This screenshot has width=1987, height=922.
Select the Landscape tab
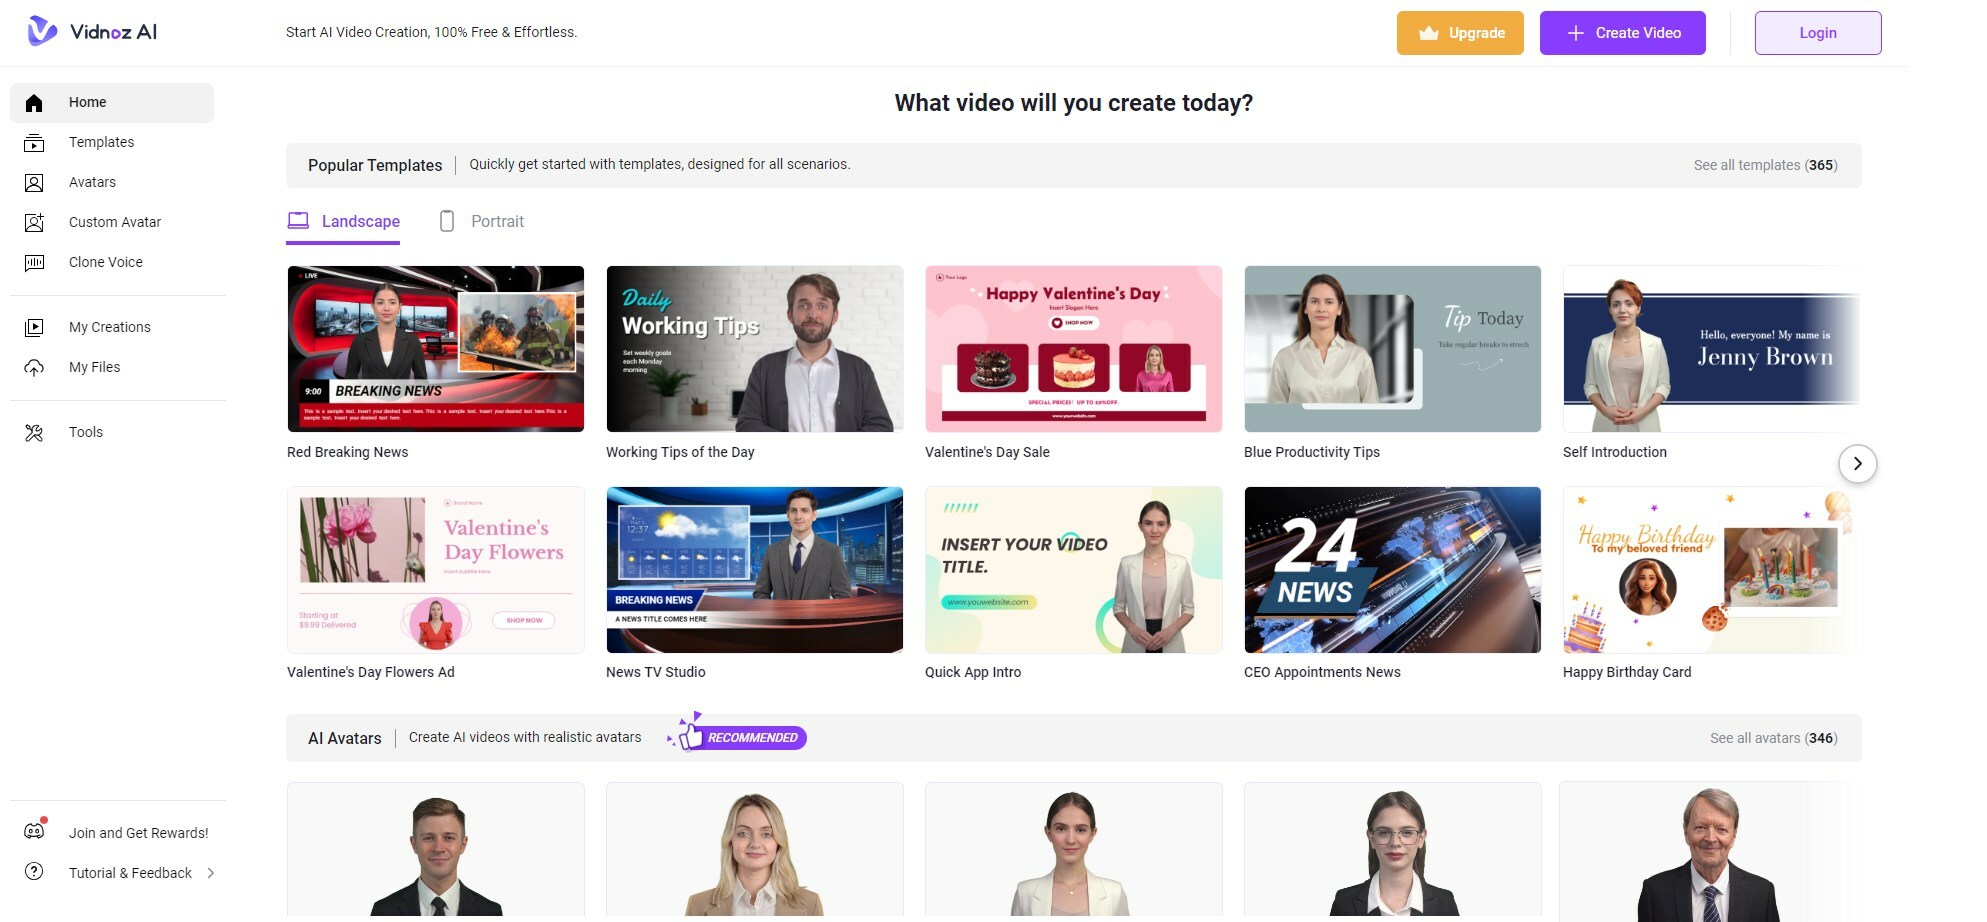tap(343, 222)
